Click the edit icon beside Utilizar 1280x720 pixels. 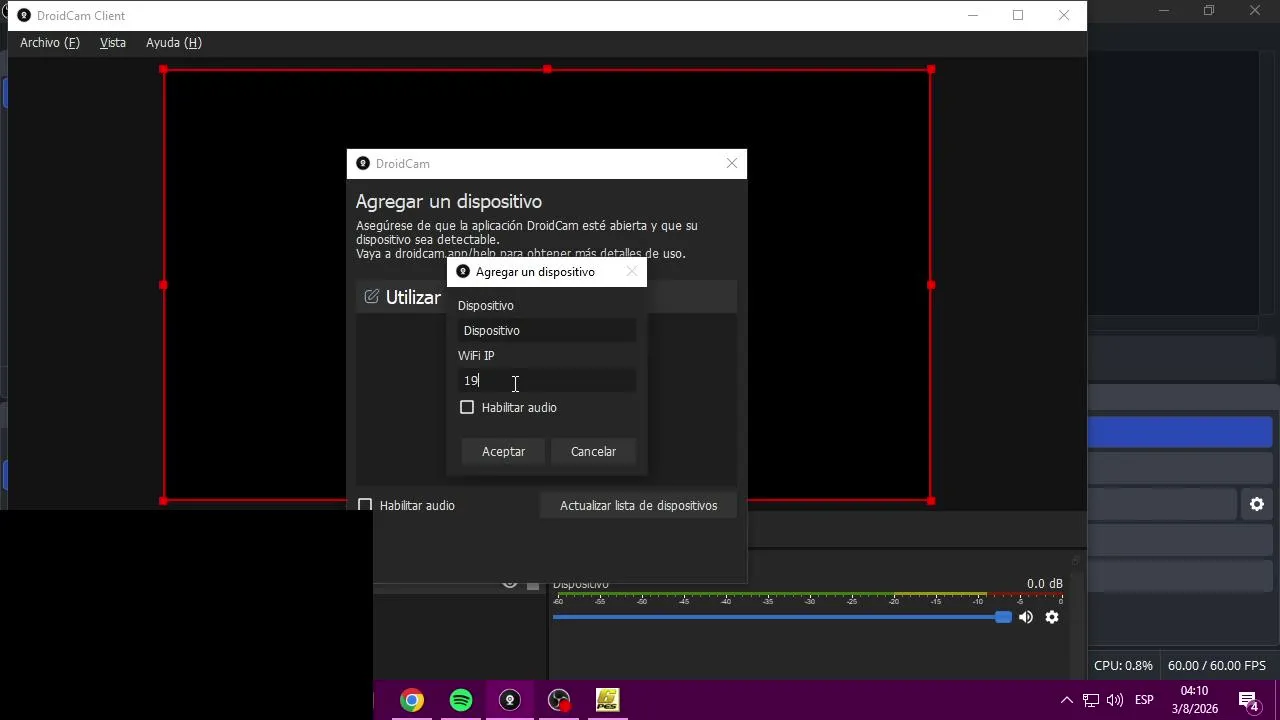point(372,297)
